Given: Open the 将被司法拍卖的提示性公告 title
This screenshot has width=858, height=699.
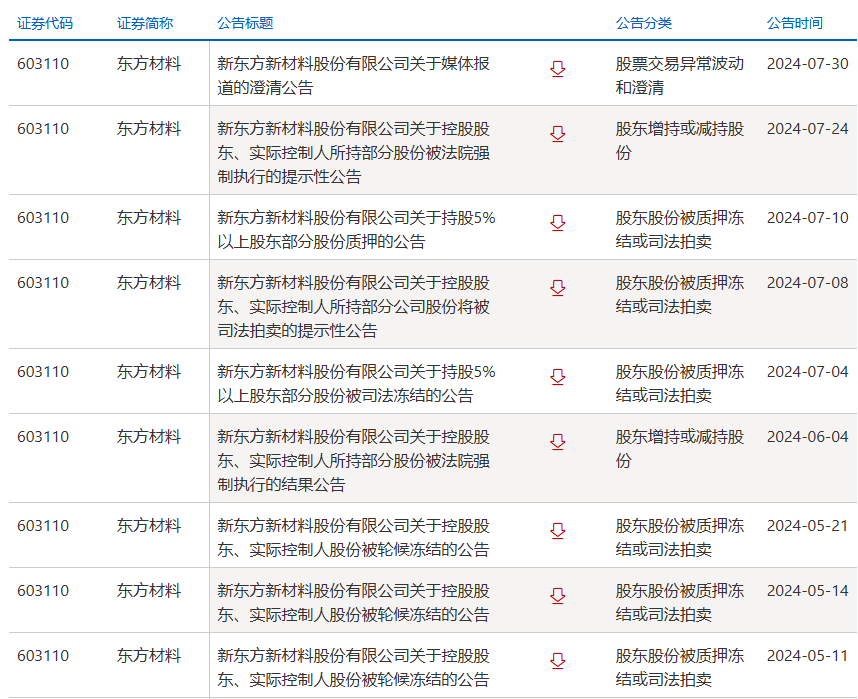Looking at the screenshot, I should 353,306.
